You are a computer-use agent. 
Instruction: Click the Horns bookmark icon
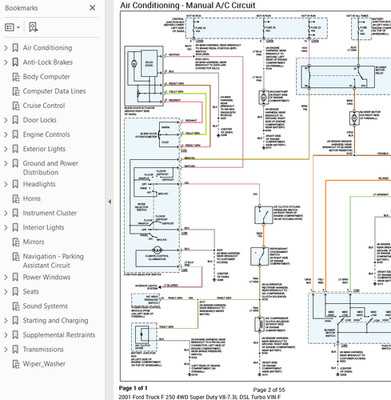click(16, 199)
